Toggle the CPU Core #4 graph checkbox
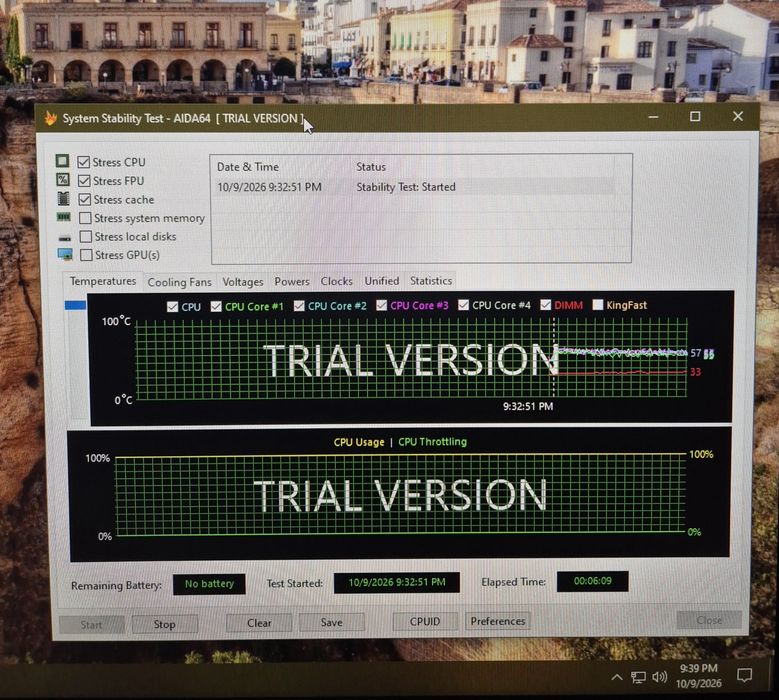This screenshot has height=700, width=779. click(463, 305)
